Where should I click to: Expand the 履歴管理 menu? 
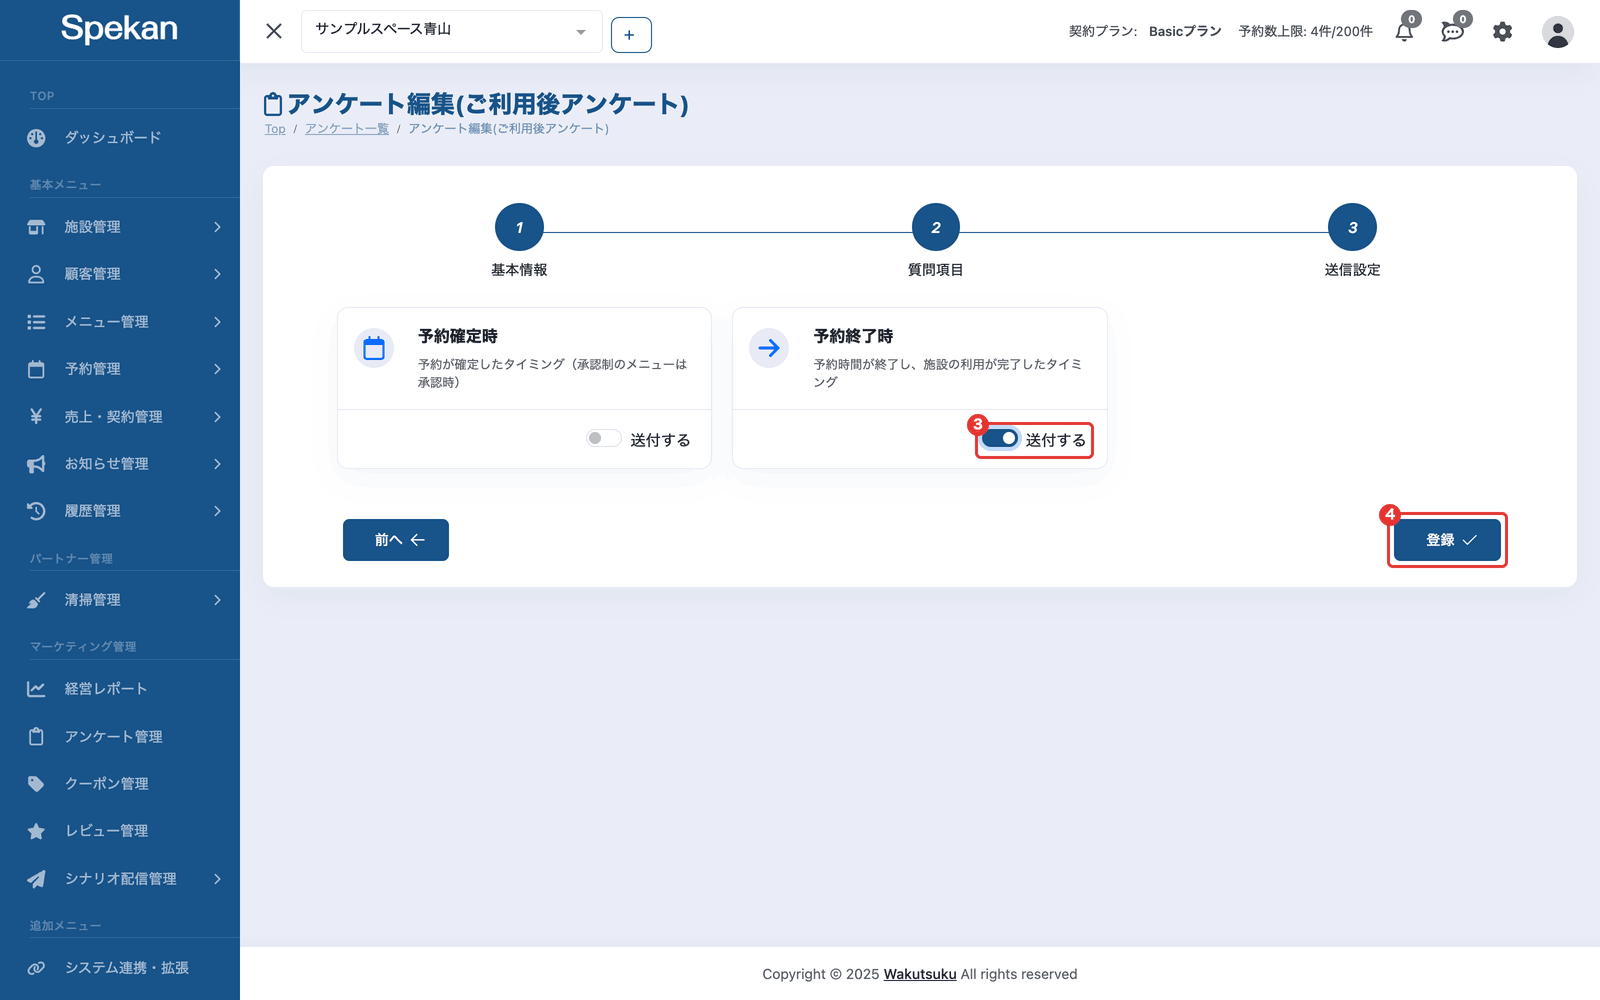pyautogui.click(x=120, y=511)
